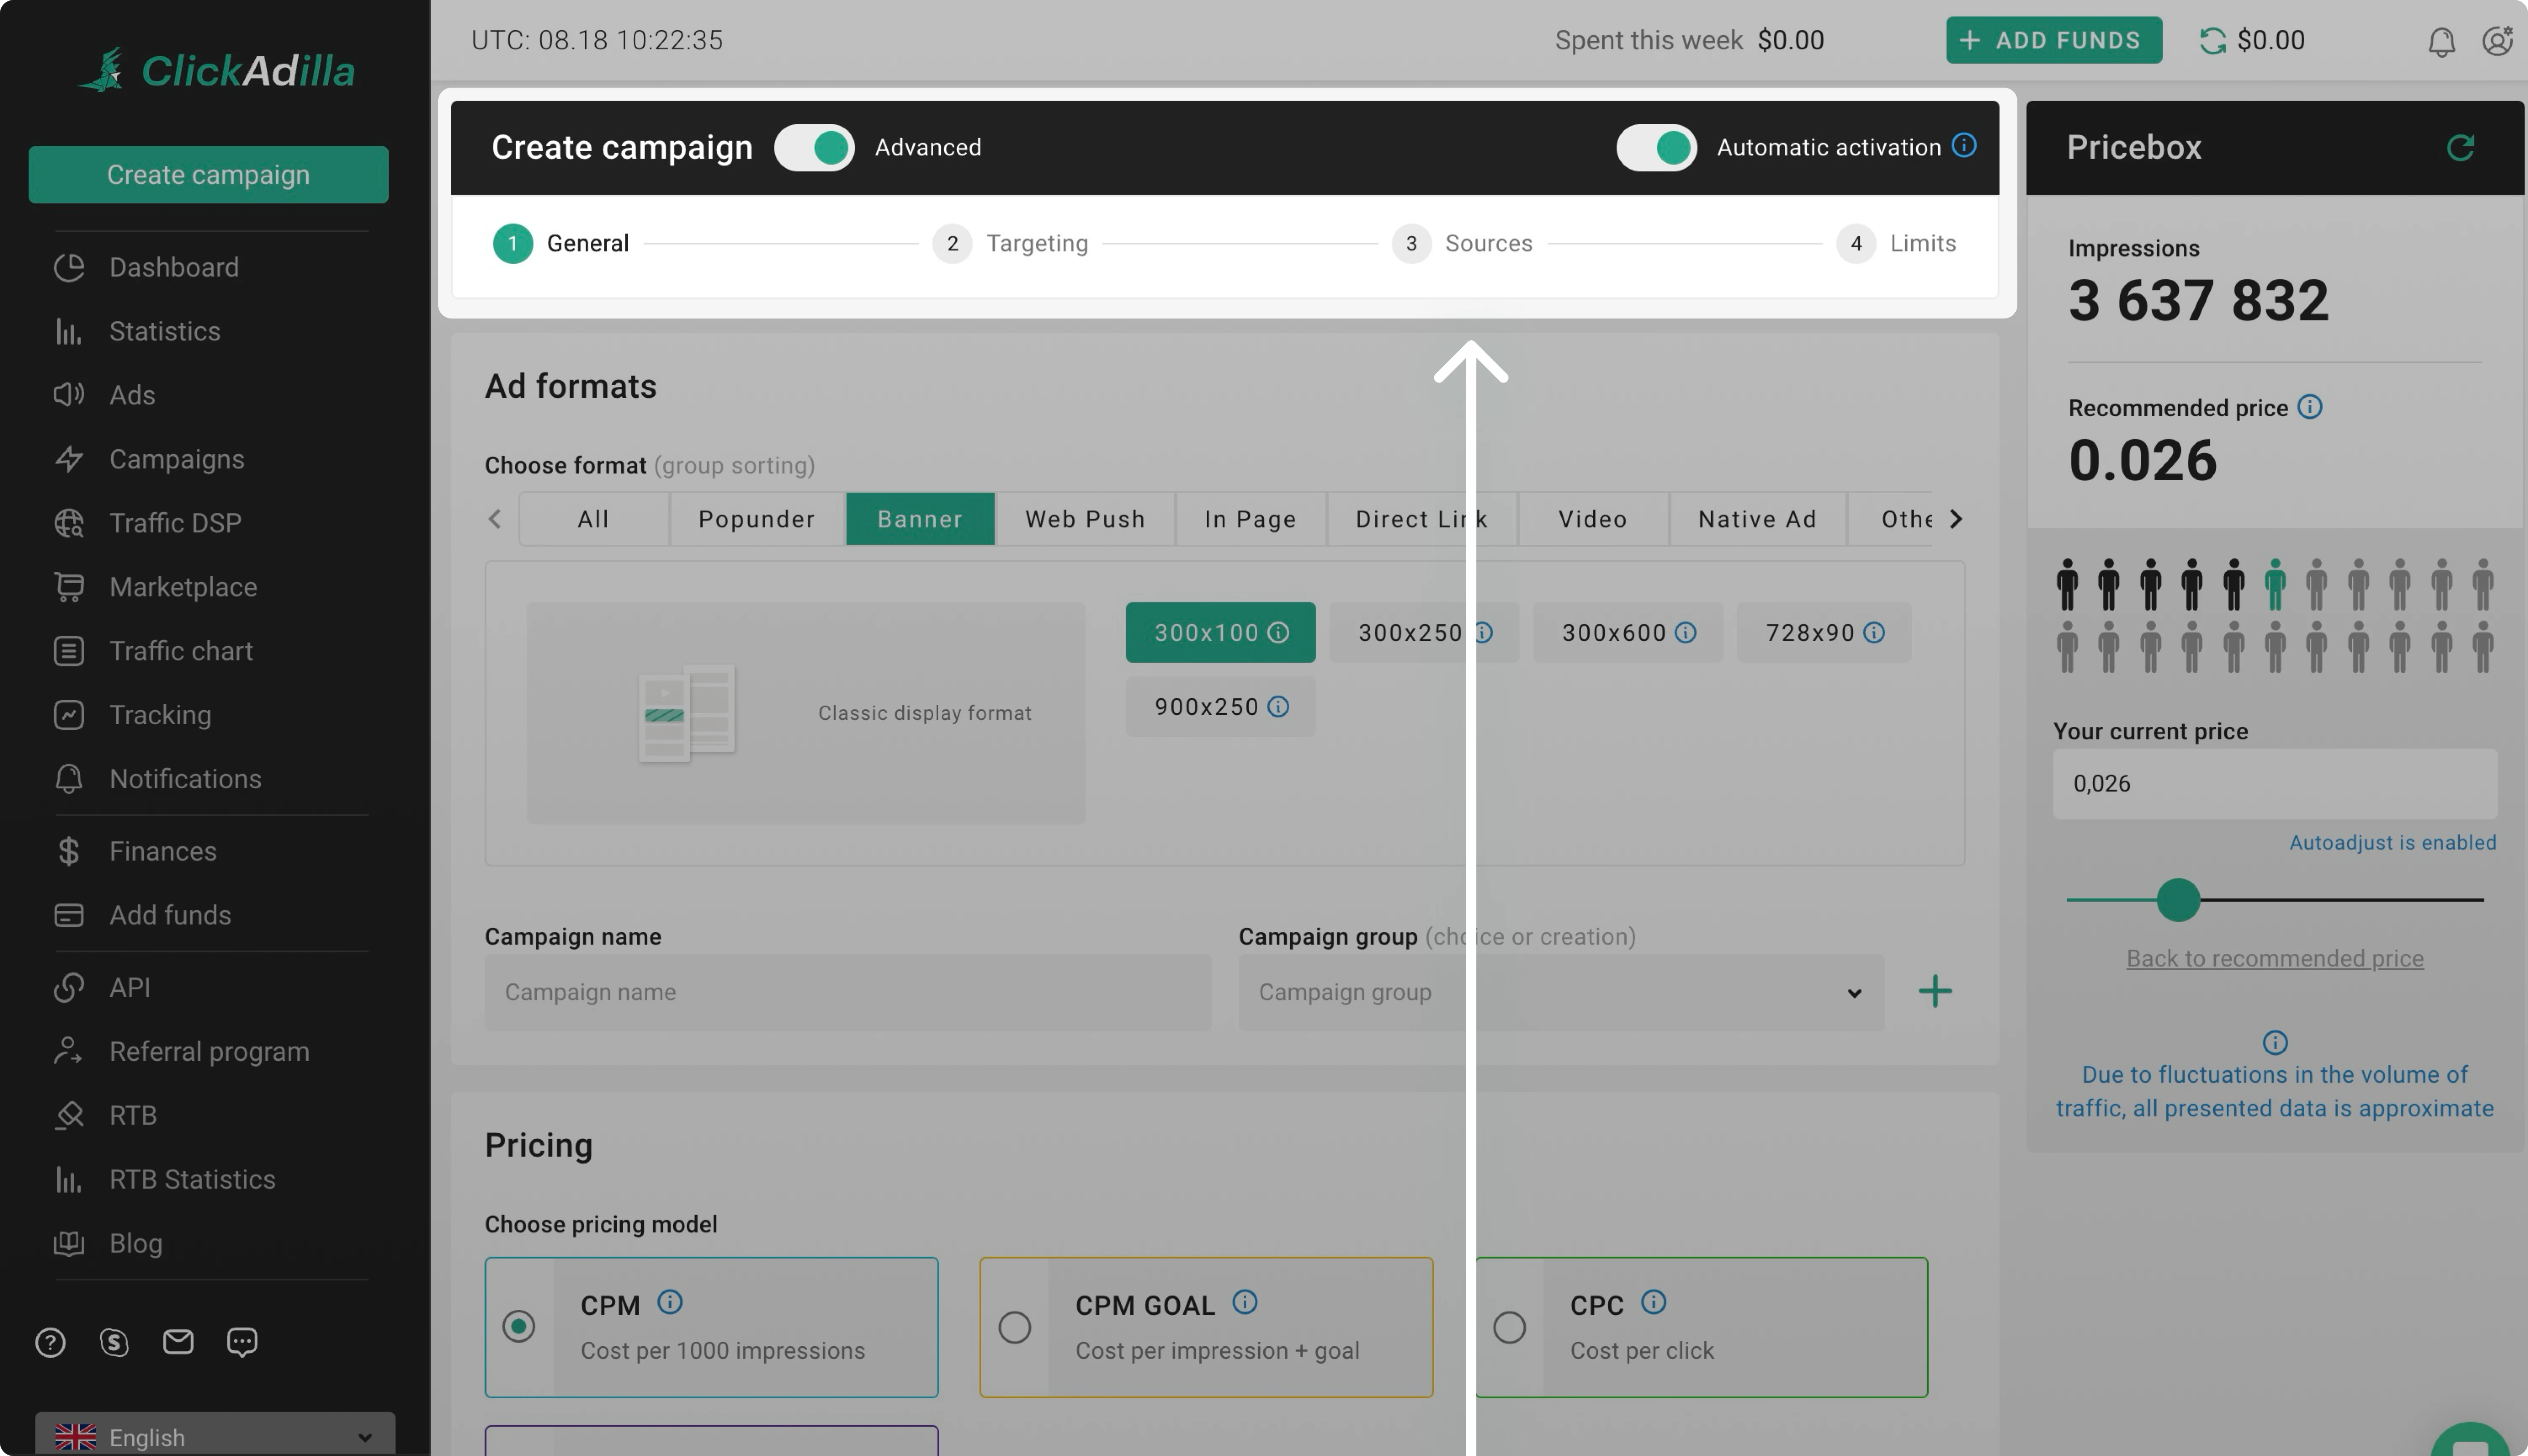The image size is (2528, 1456).
Task: Click the Skype contact icon
Action: (114, 1342)
